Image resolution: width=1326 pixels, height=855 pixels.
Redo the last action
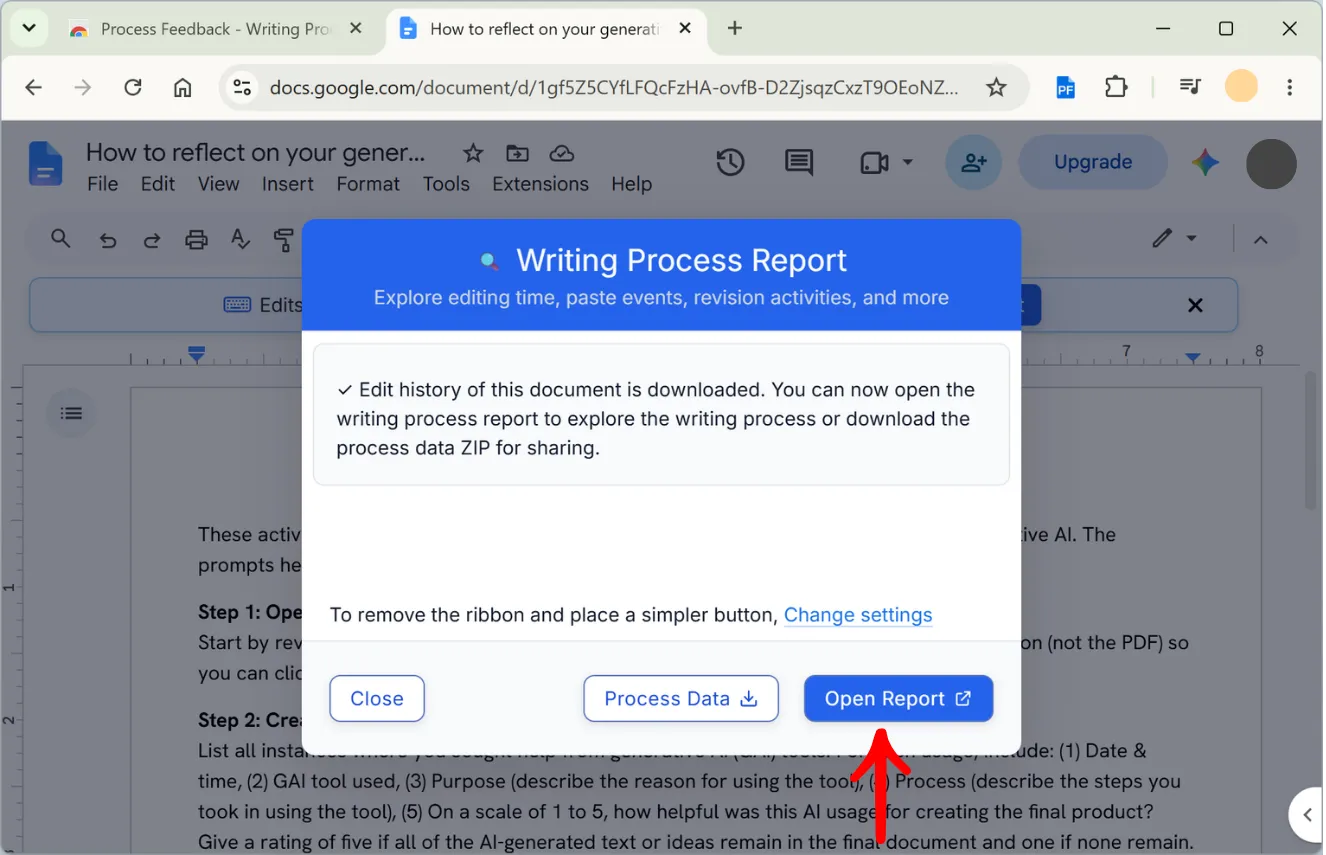(152, 240)
